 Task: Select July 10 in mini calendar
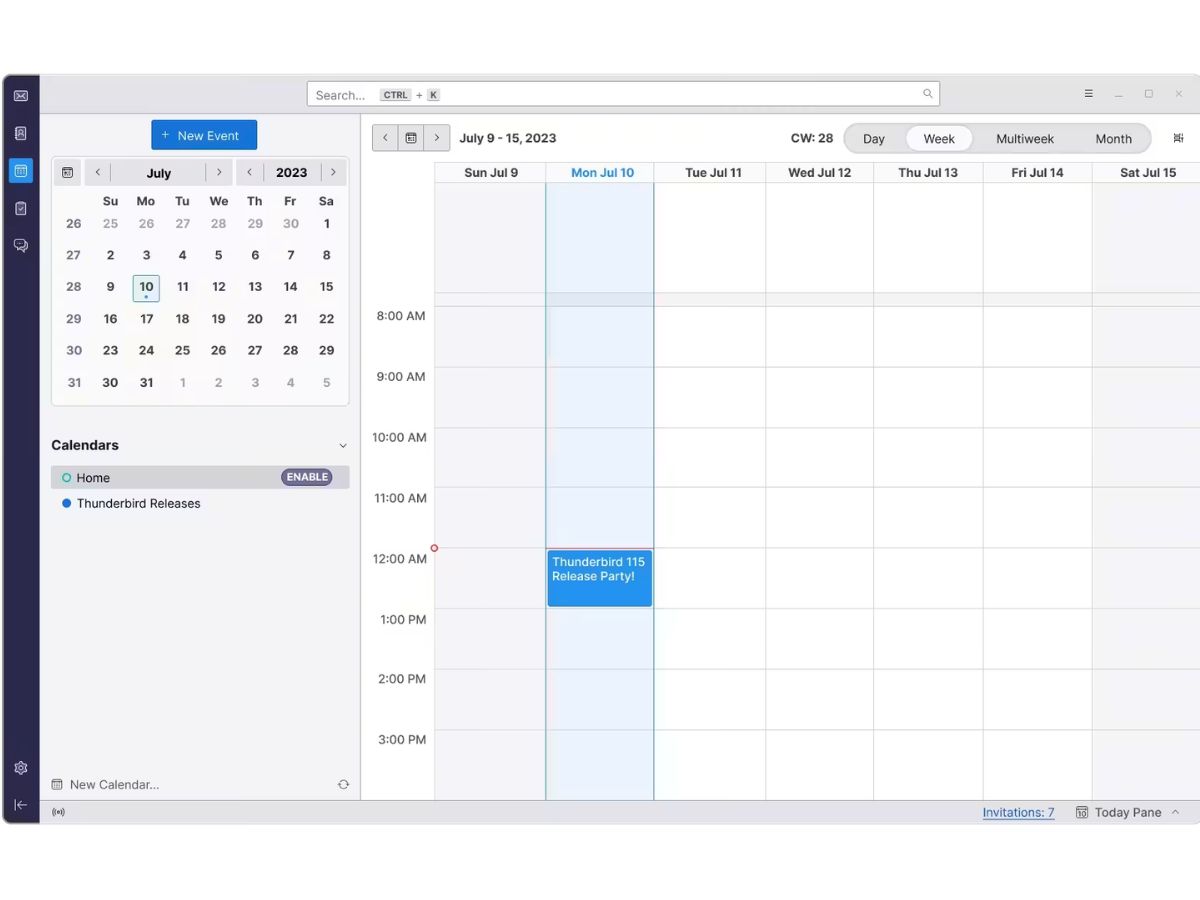coord(146,288)
